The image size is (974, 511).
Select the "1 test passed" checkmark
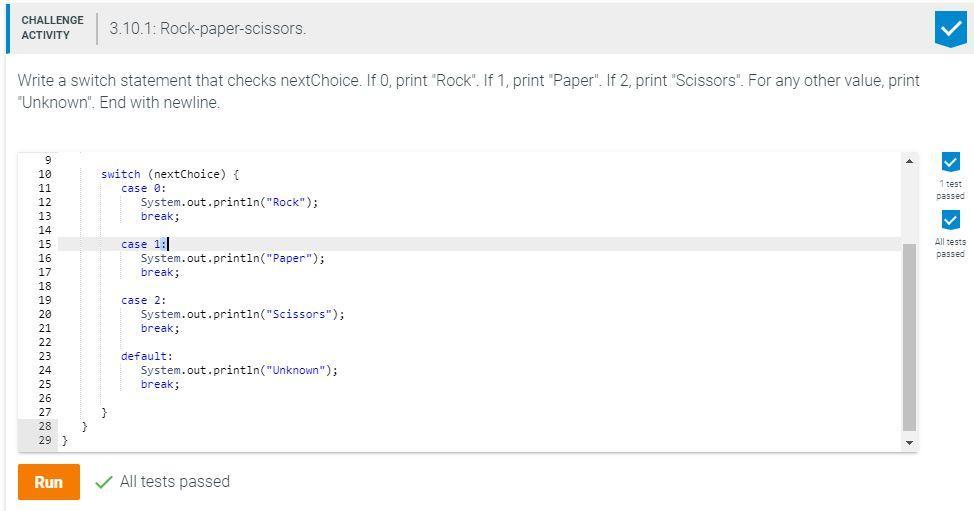pyautogui.click(x=950, y=162)
